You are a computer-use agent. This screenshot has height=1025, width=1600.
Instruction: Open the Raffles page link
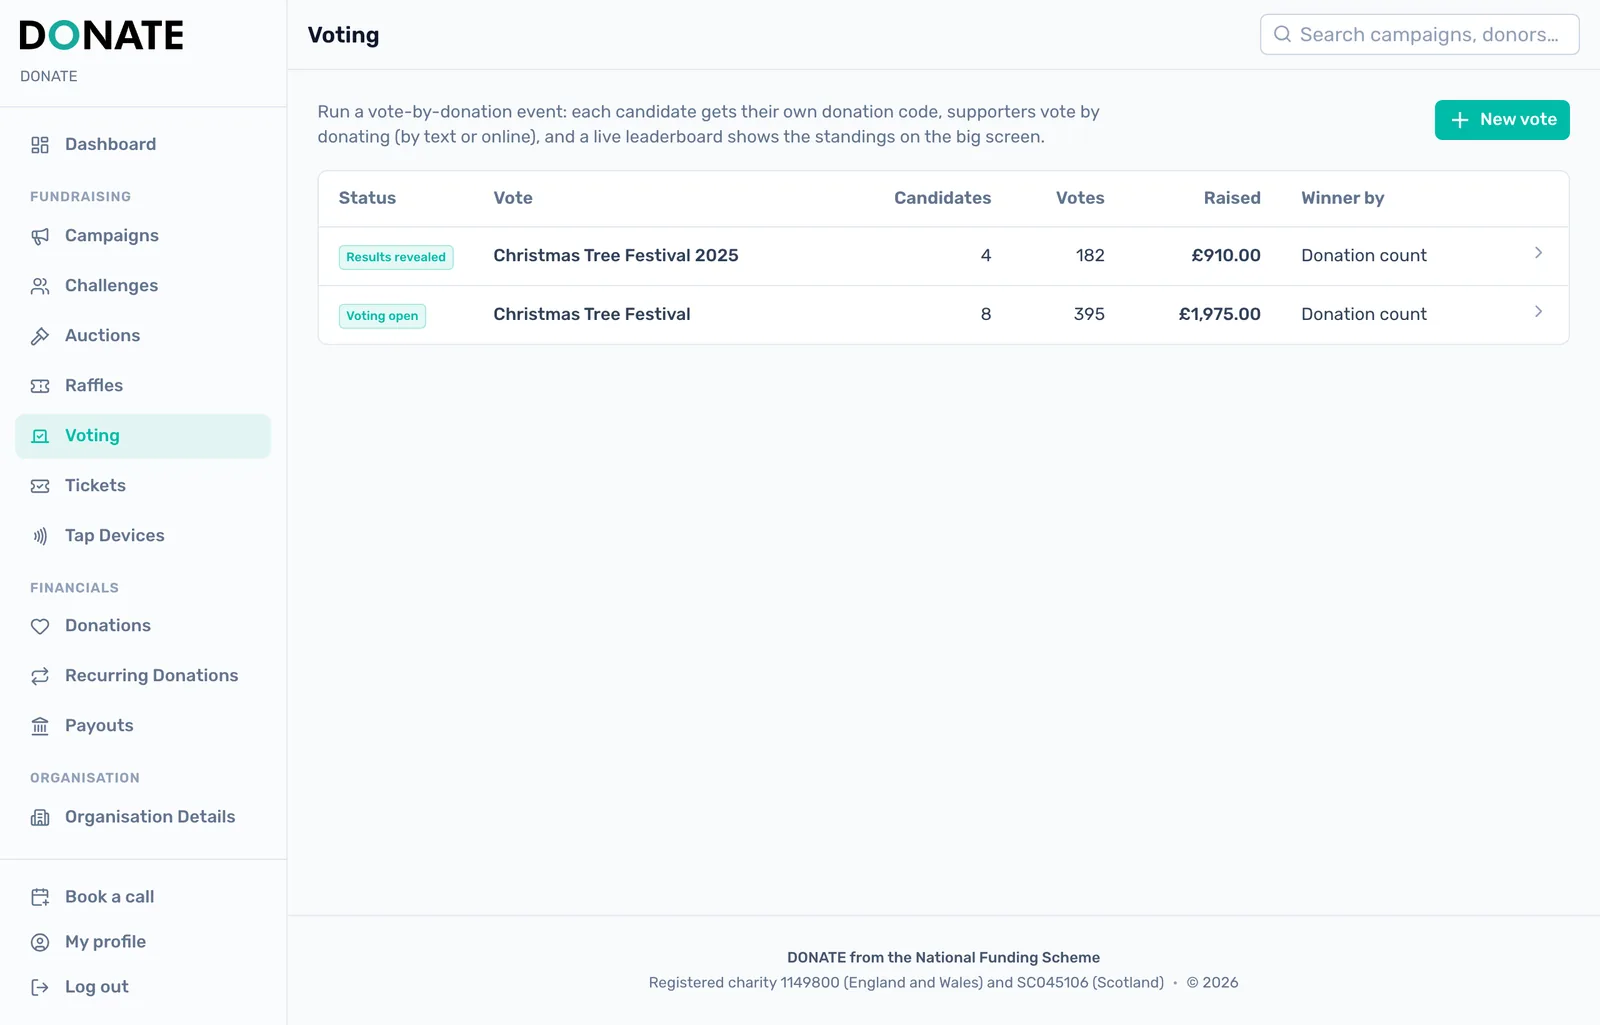click(x=143, y=386)
